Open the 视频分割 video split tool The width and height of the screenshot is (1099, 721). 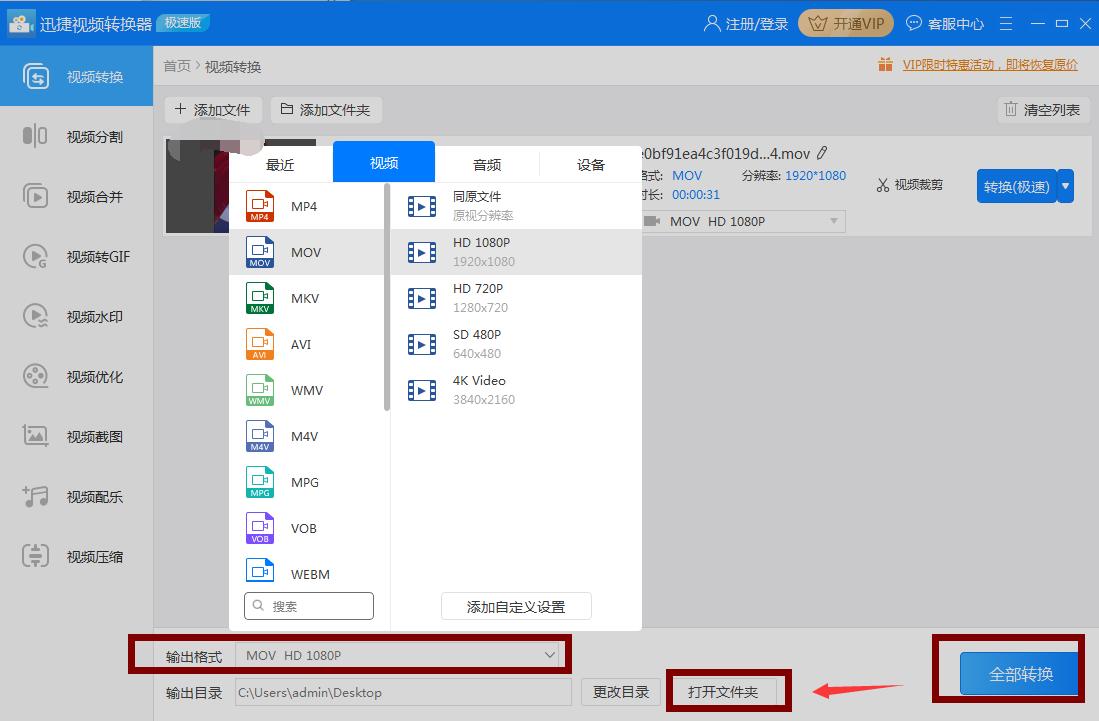pos(76,137)
